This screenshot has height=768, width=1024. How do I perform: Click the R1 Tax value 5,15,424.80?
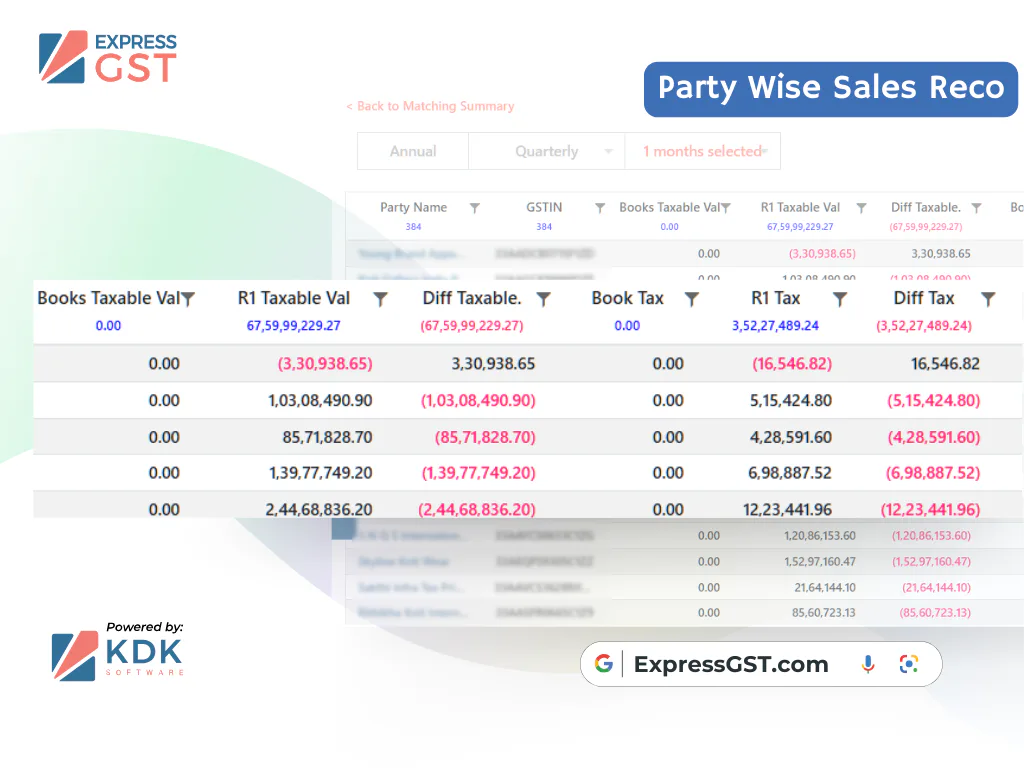(791, 400)
